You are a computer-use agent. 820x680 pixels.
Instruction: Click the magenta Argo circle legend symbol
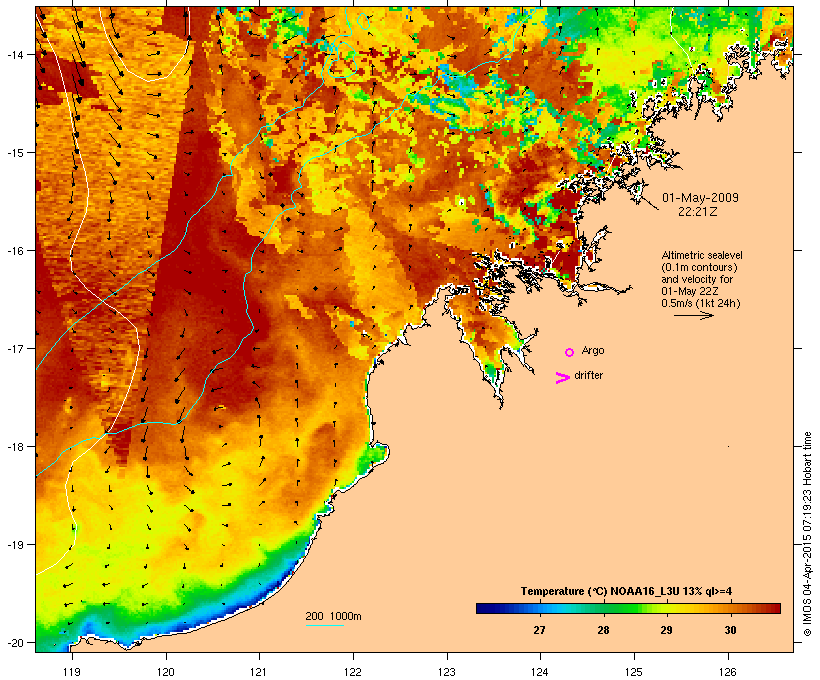point(570,352)
